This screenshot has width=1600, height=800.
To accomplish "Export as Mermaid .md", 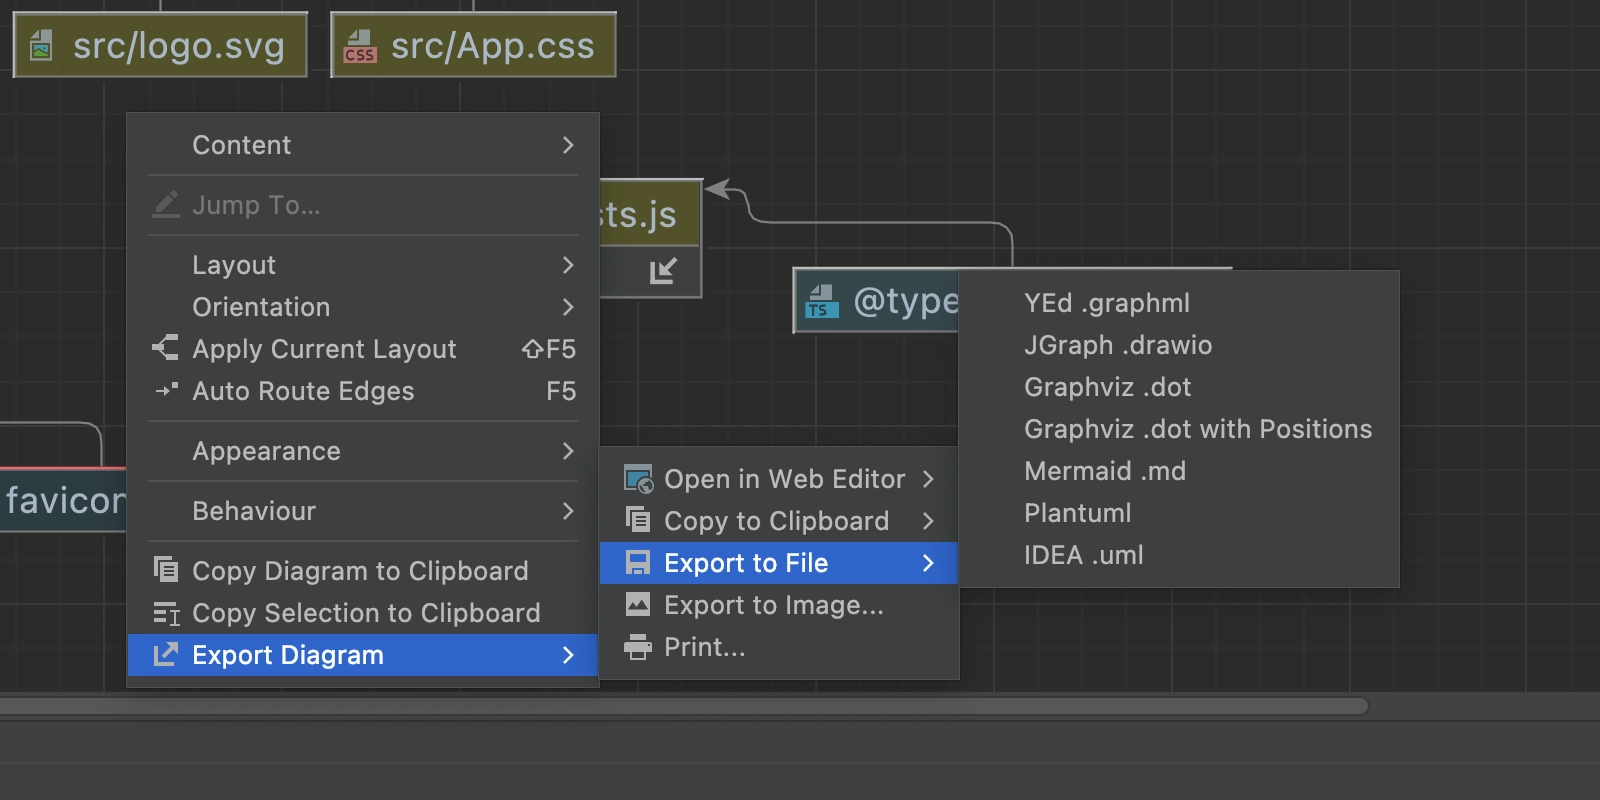I will pos(1179,471).
